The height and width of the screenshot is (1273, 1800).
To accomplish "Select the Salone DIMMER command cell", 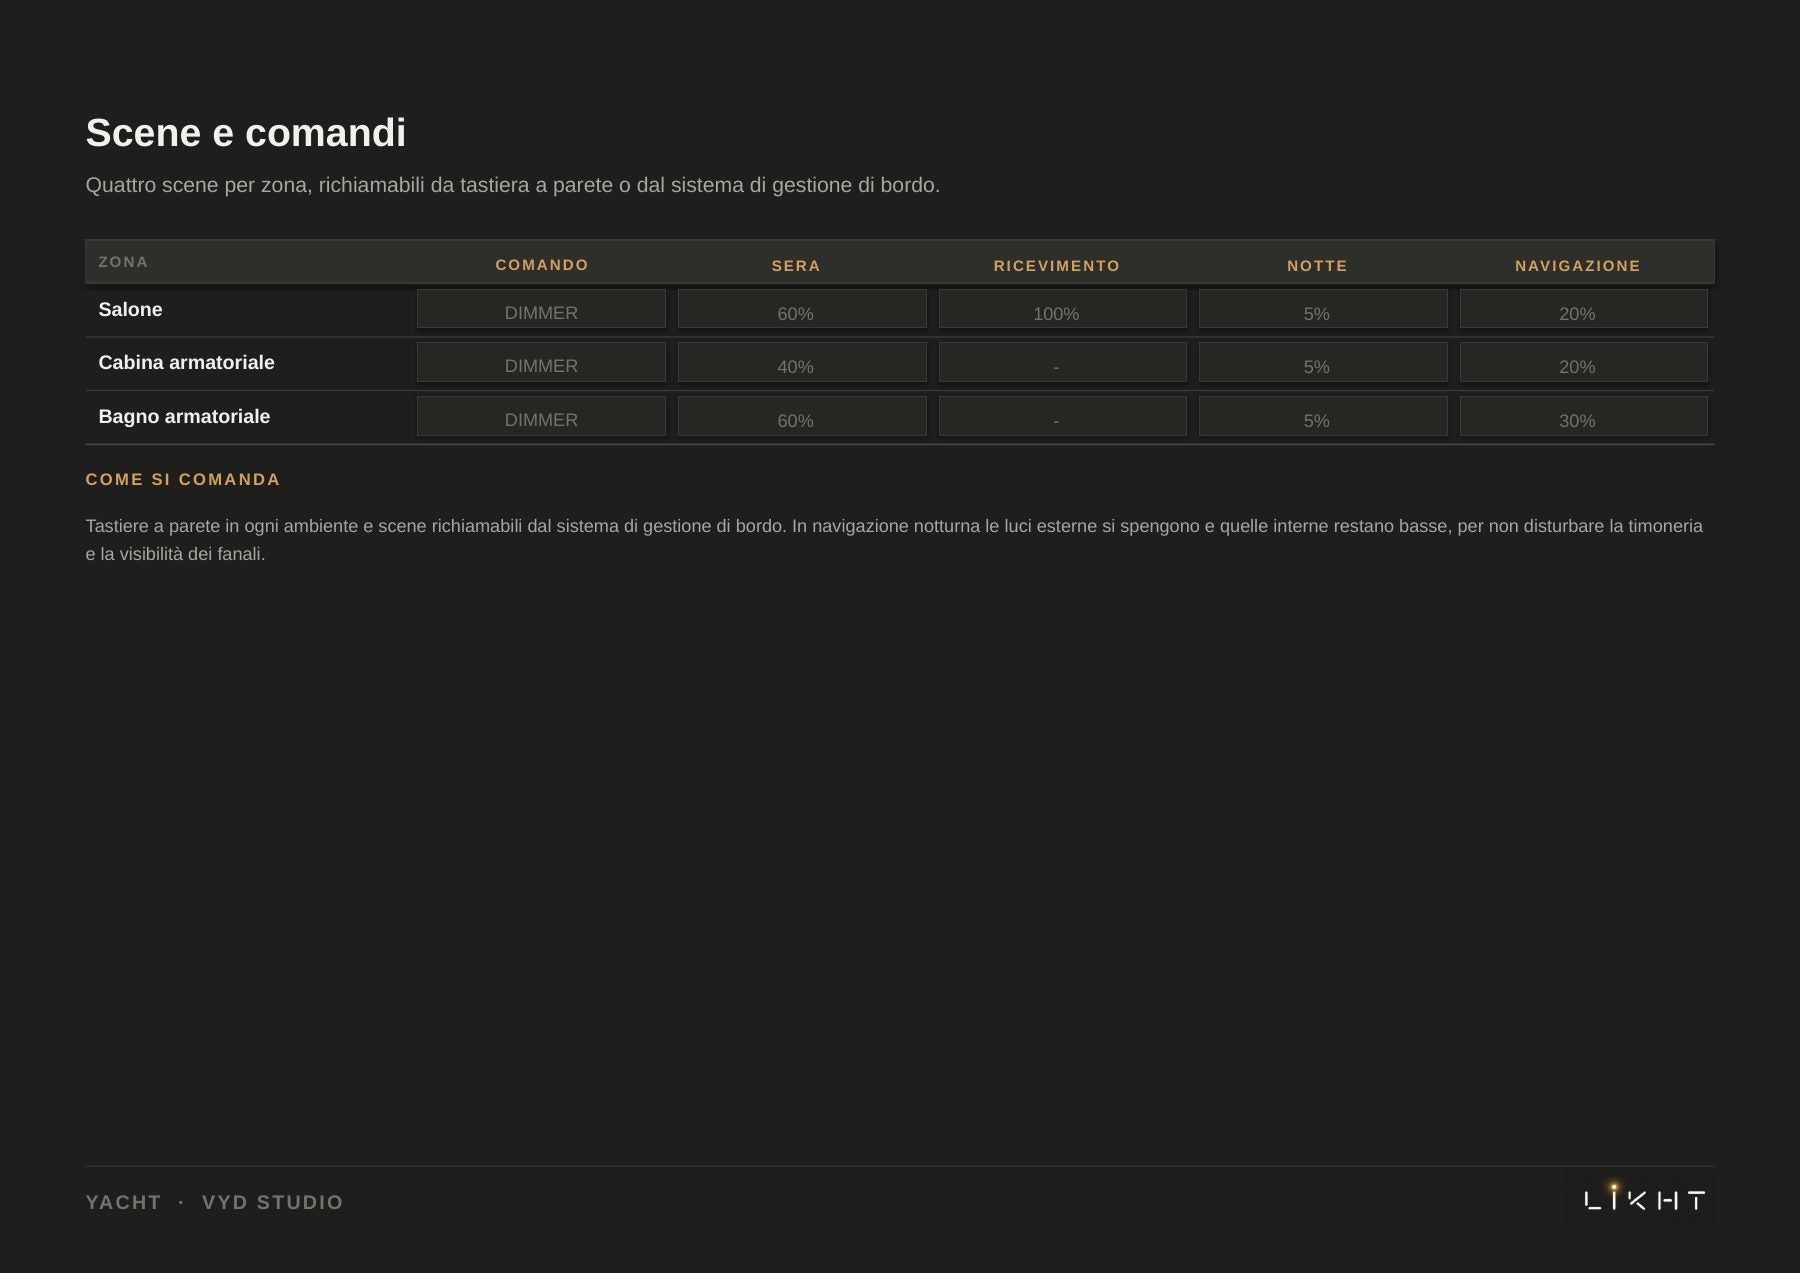I will click(541, 309).
